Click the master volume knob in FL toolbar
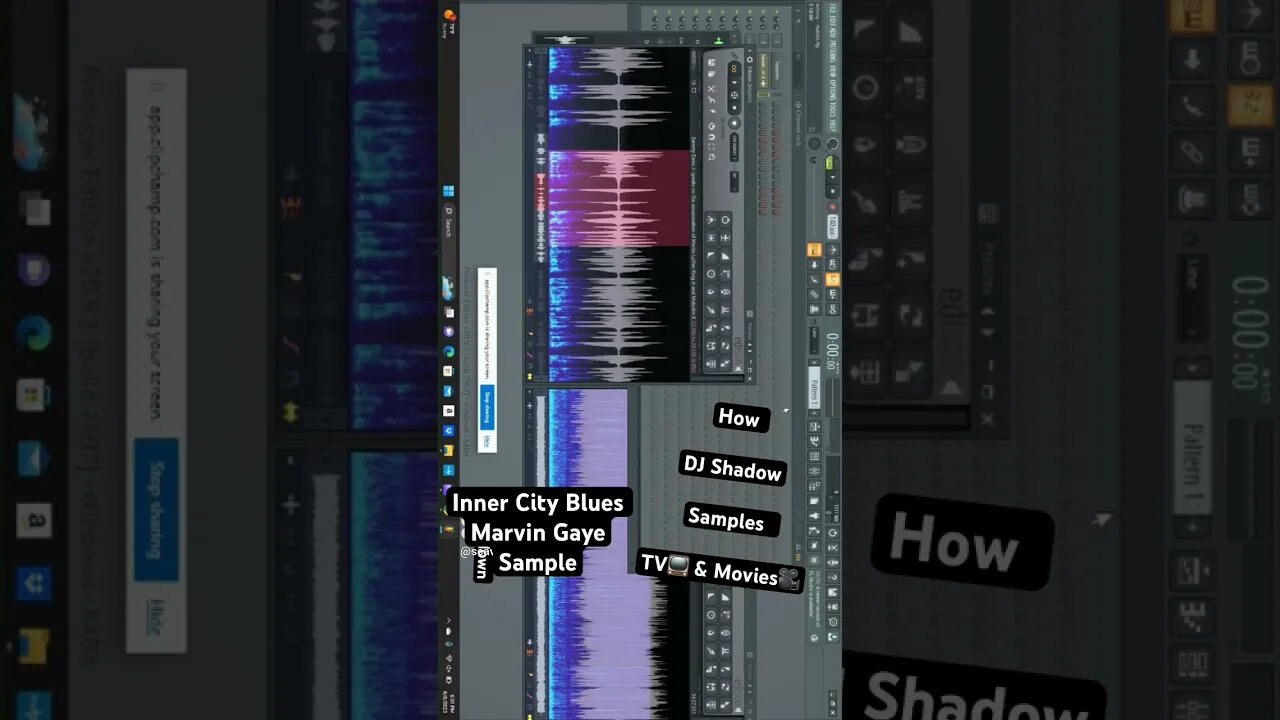This screenshot has width=1280, height=720. (x=833, y=144)
